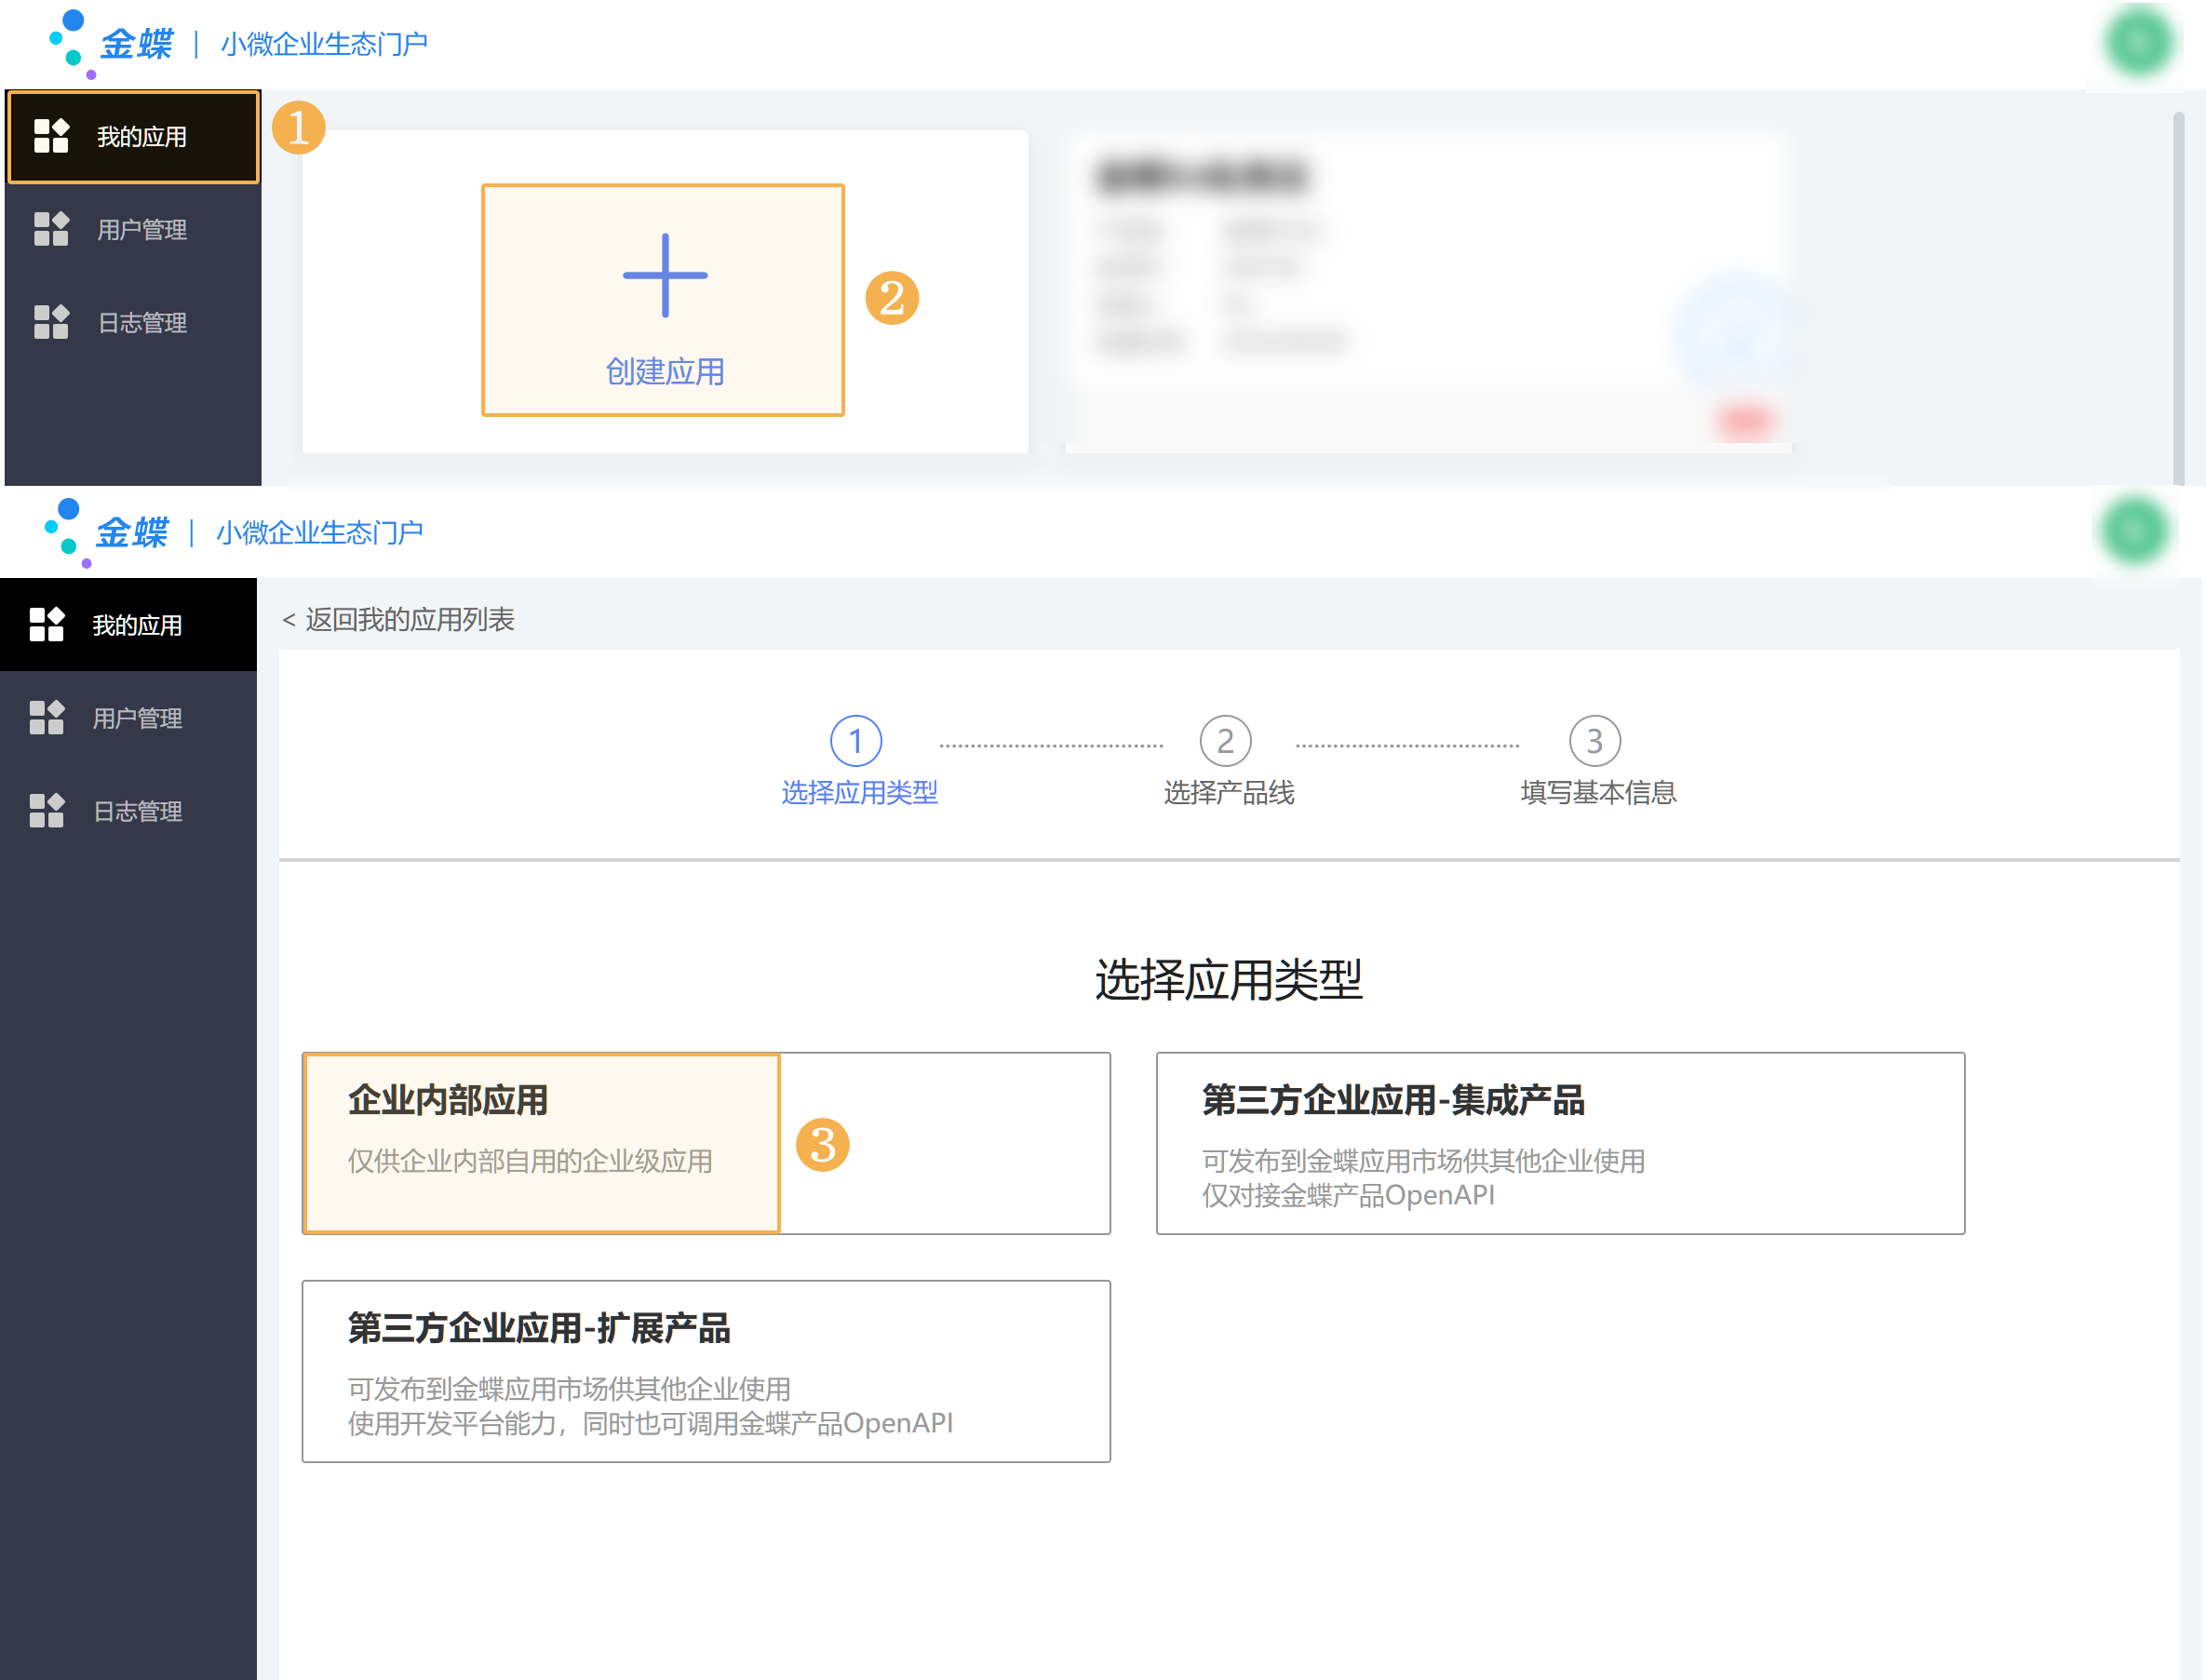Click the 我的应用 icon in top sidebar
This screenshot has width=2206, height=1680.
(x=51, y=136)
